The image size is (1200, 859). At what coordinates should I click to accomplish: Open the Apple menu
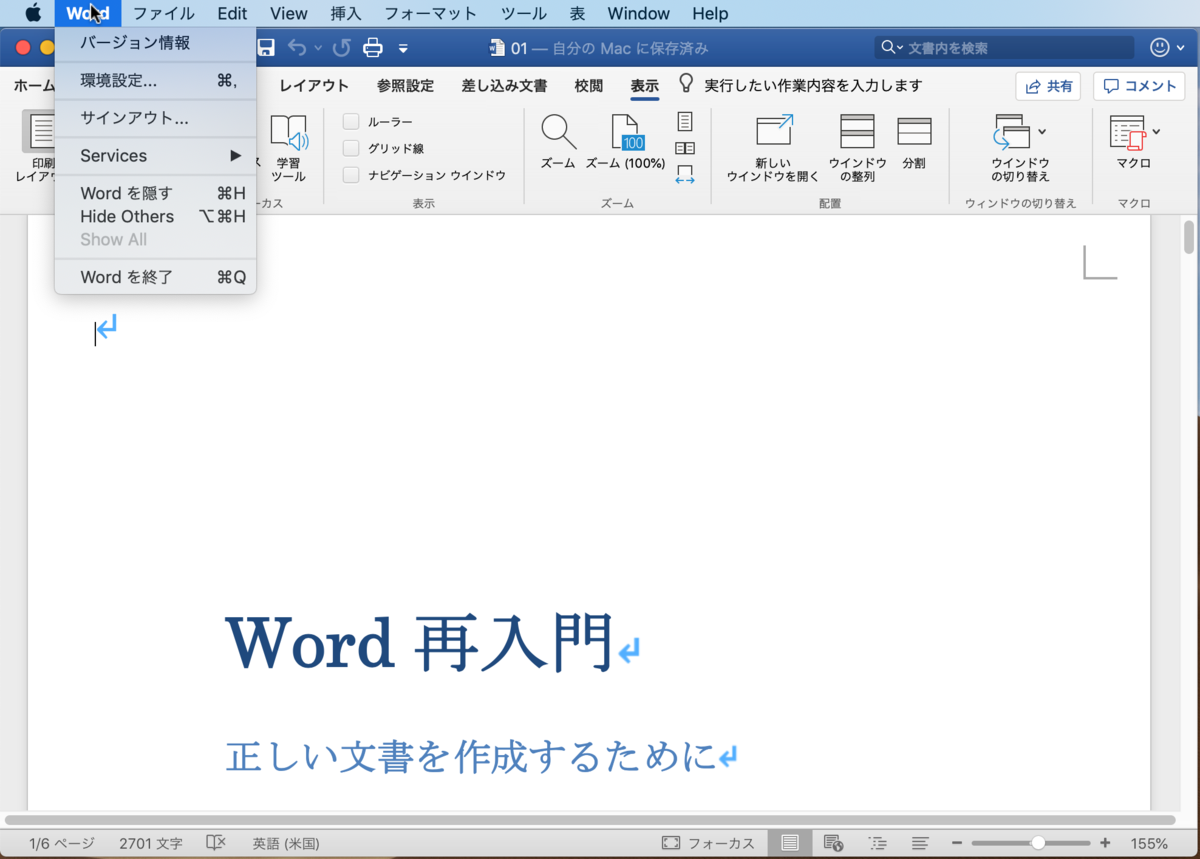(33, 13)
